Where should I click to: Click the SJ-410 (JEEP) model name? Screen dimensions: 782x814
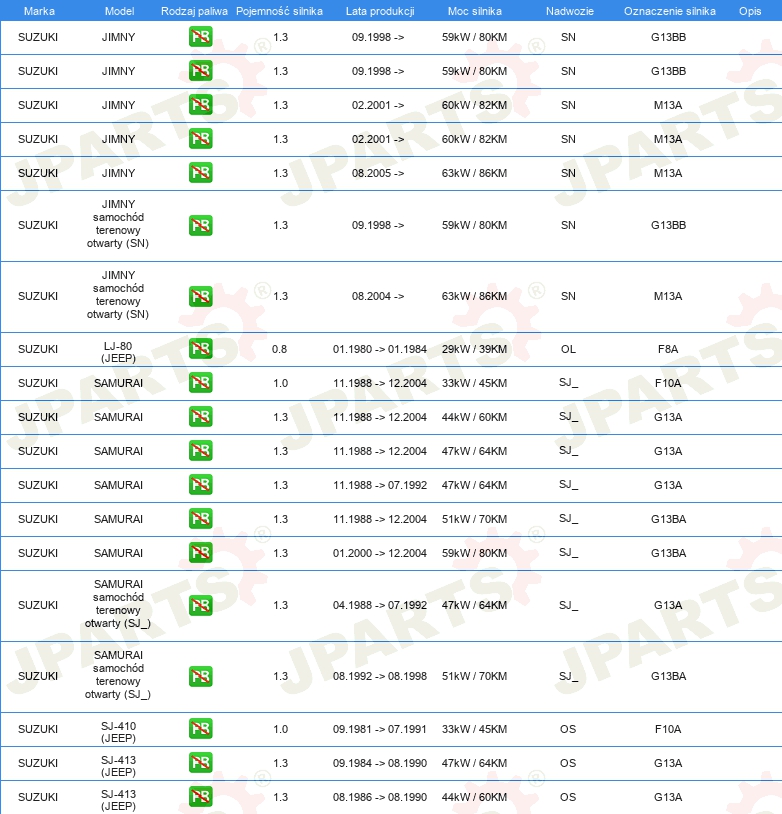click(x=118, y=729)
